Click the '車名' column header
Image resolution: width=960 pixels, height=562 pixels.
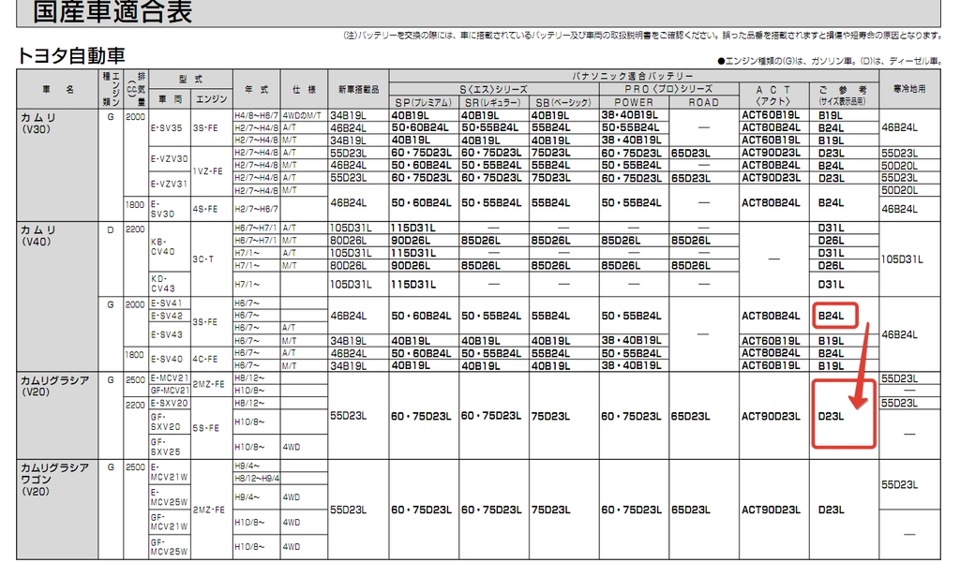58,89
